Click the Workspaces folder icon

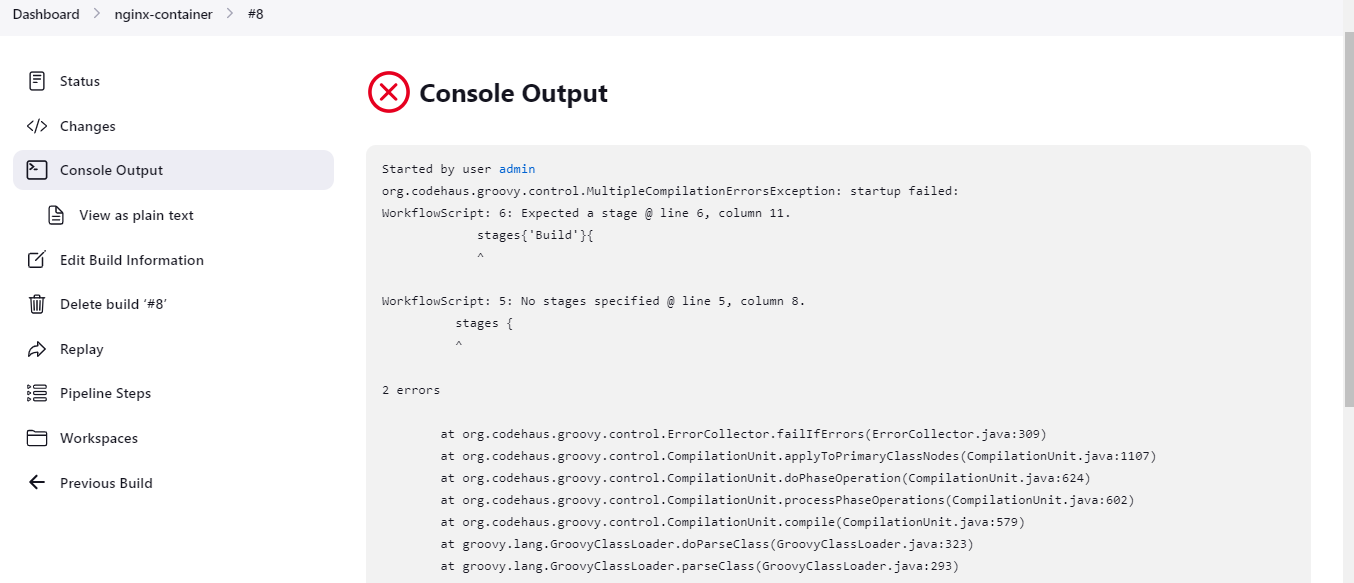click(37, 438)
